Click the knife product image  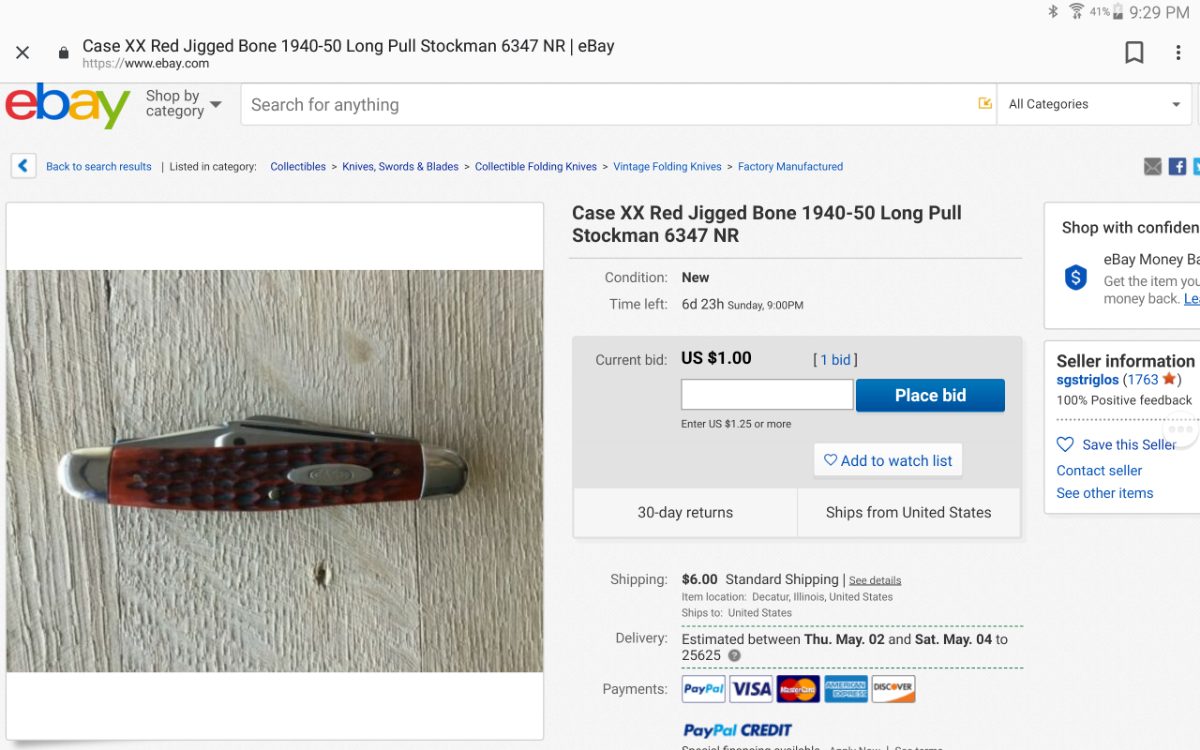pyautogui.click(x=275, y=471)
